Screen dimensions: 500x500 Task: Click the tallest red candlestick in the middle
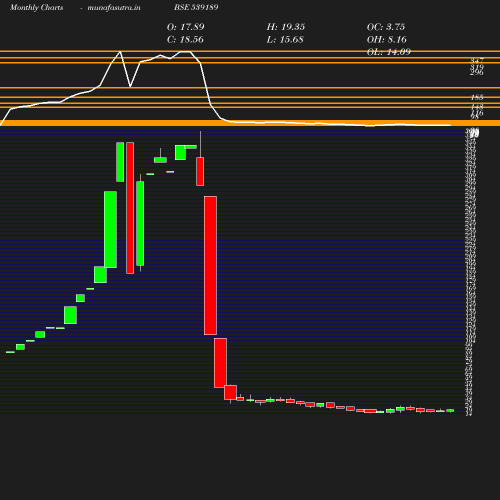pyautogui.click(x=210, y=265)
